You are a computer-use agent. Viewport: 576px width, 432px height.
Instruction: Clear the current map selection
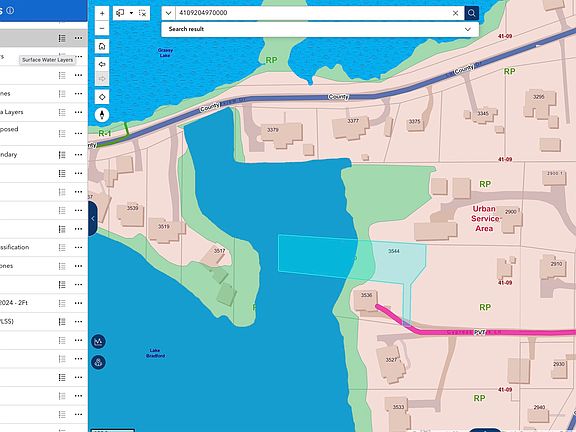pyautogui.click(x=143, y=13)
